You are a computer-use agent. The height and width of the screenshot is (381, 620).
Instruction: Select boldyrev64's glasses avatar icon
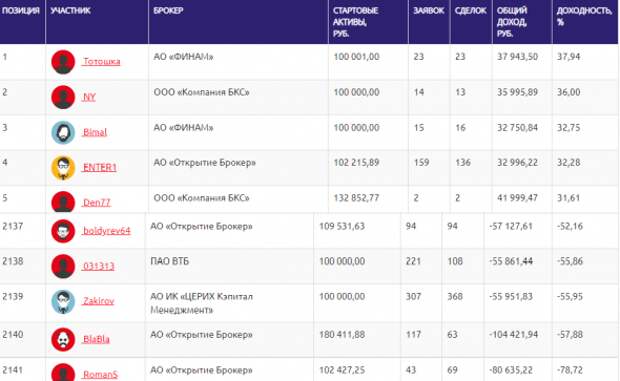click(x=63, y=231)
